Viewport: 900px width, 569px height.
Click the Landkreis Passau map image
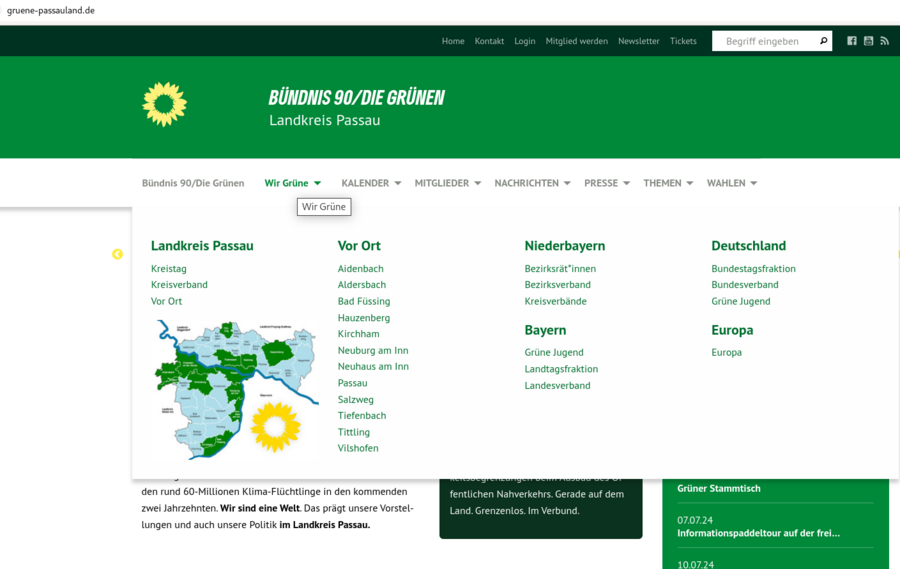(236, 389)
